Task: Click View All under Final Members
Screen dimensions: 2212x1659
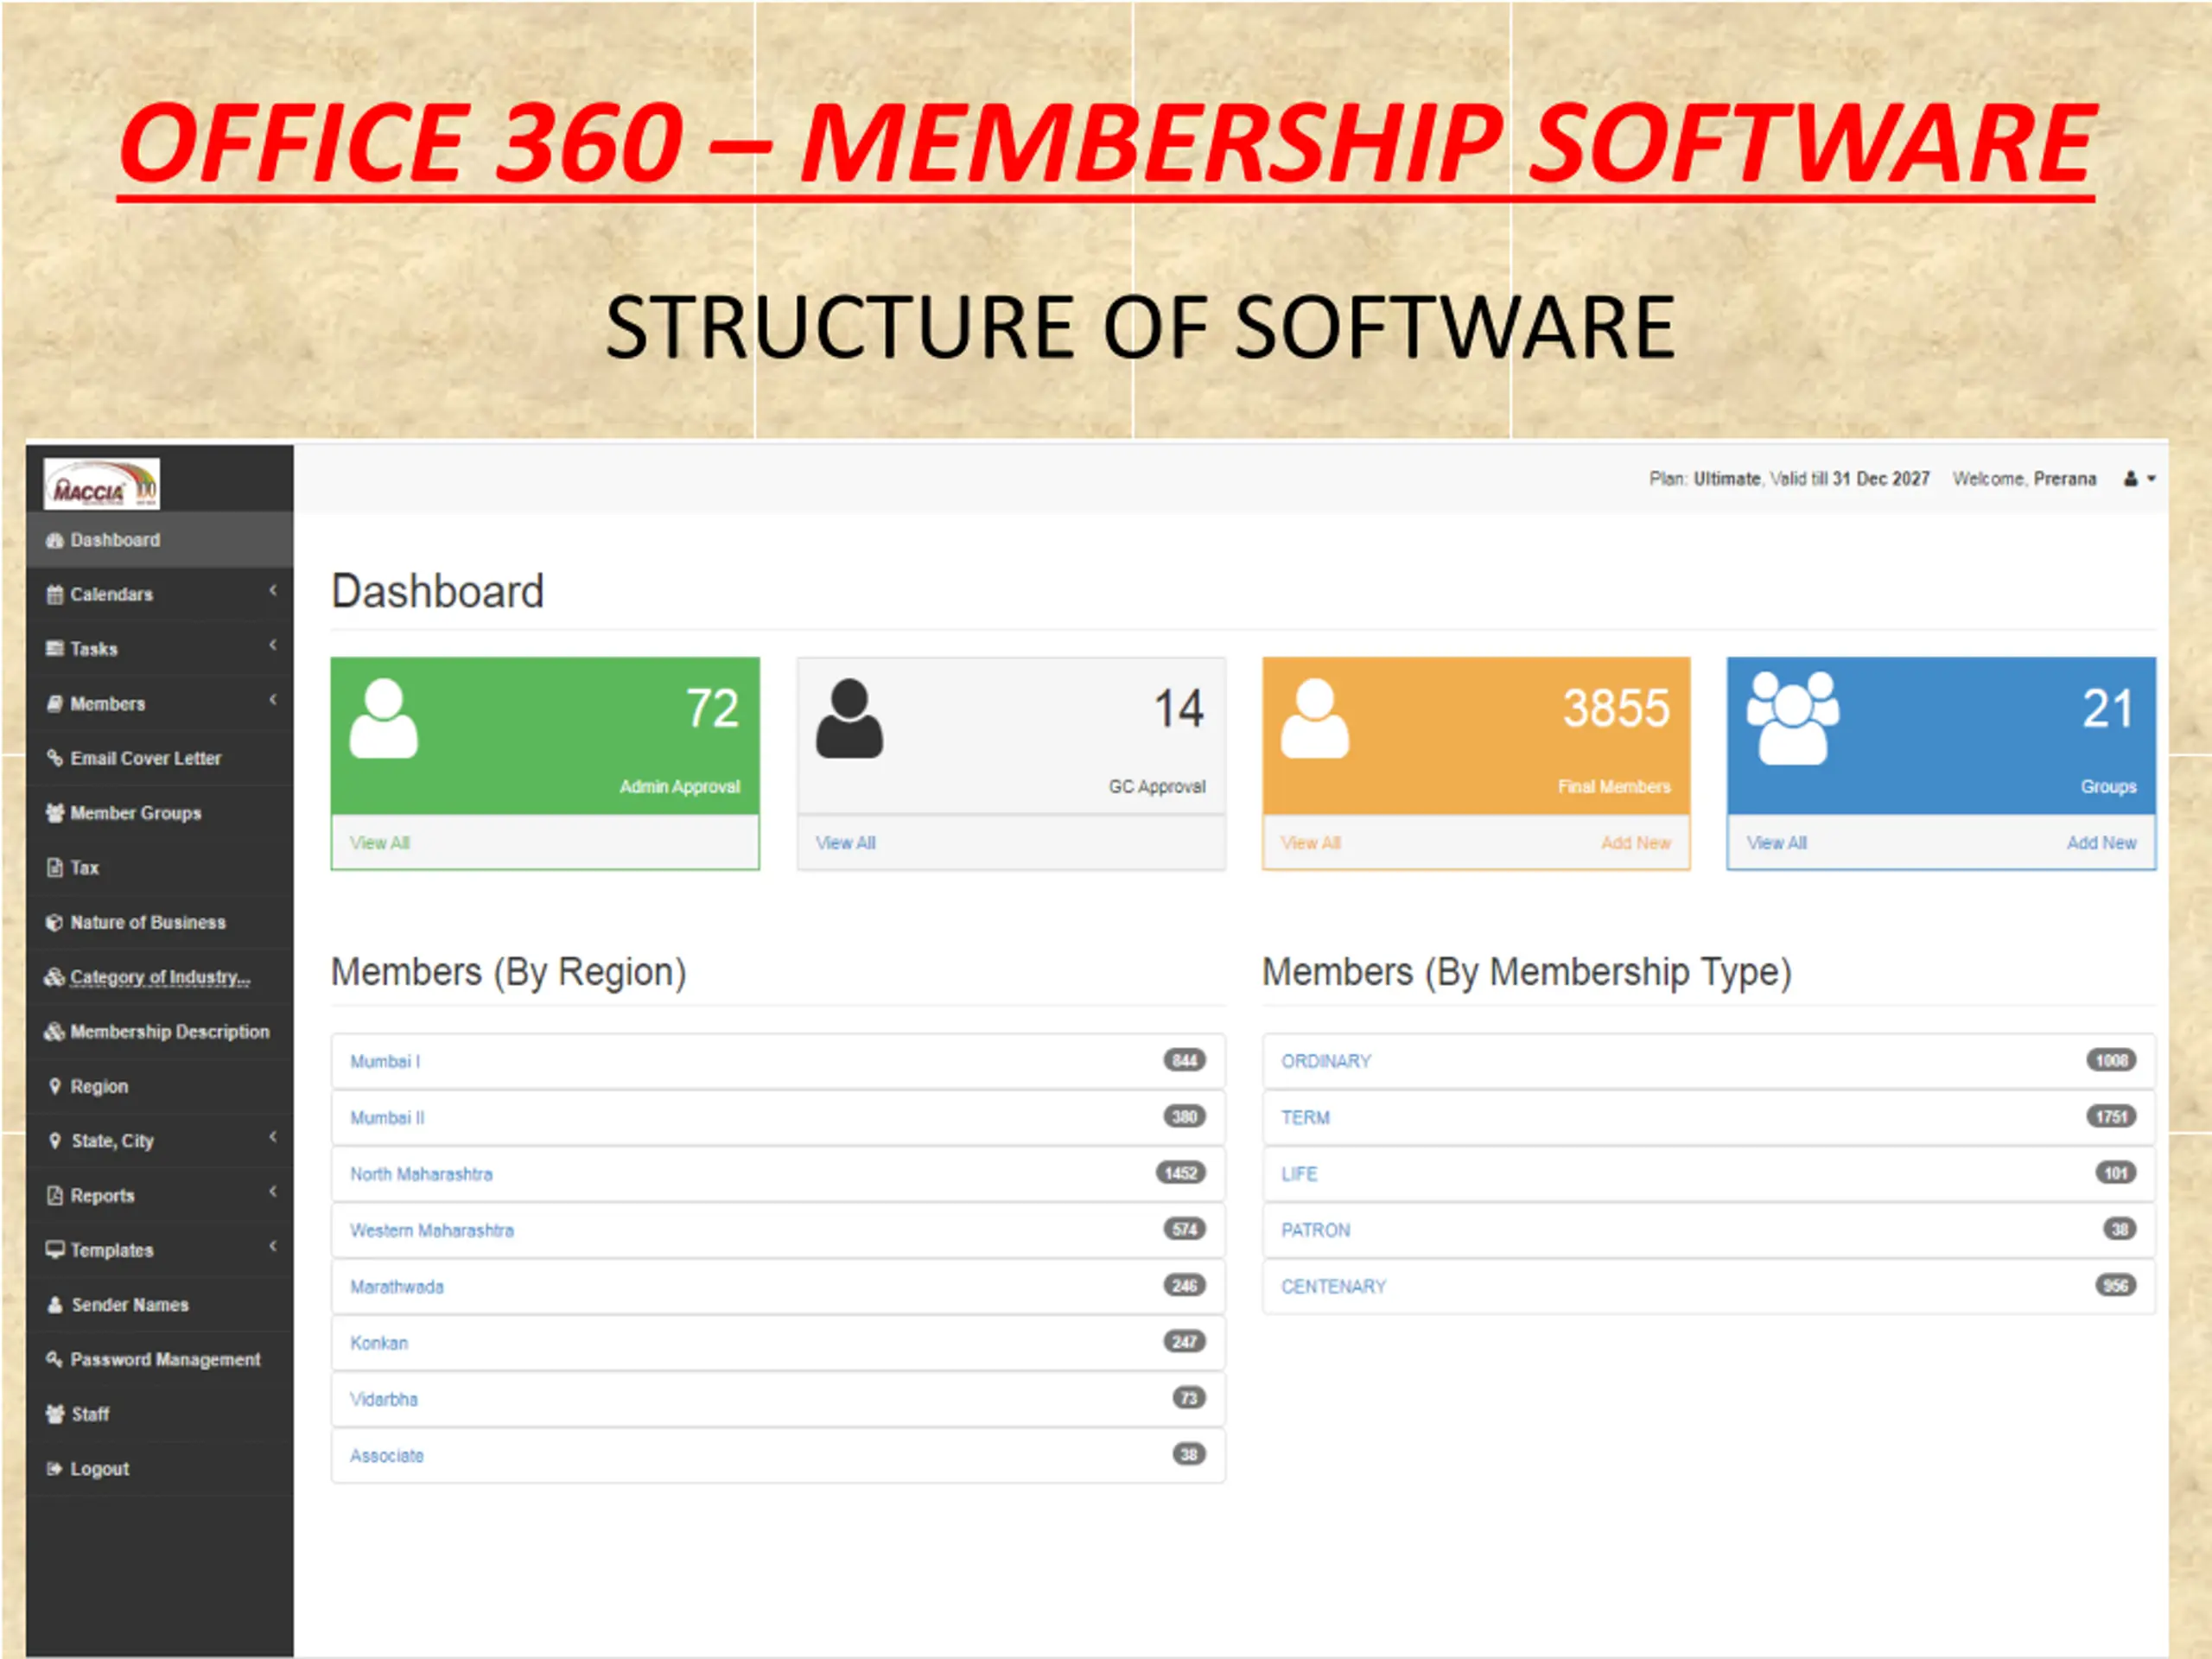Action: (x=1311, y=843)
